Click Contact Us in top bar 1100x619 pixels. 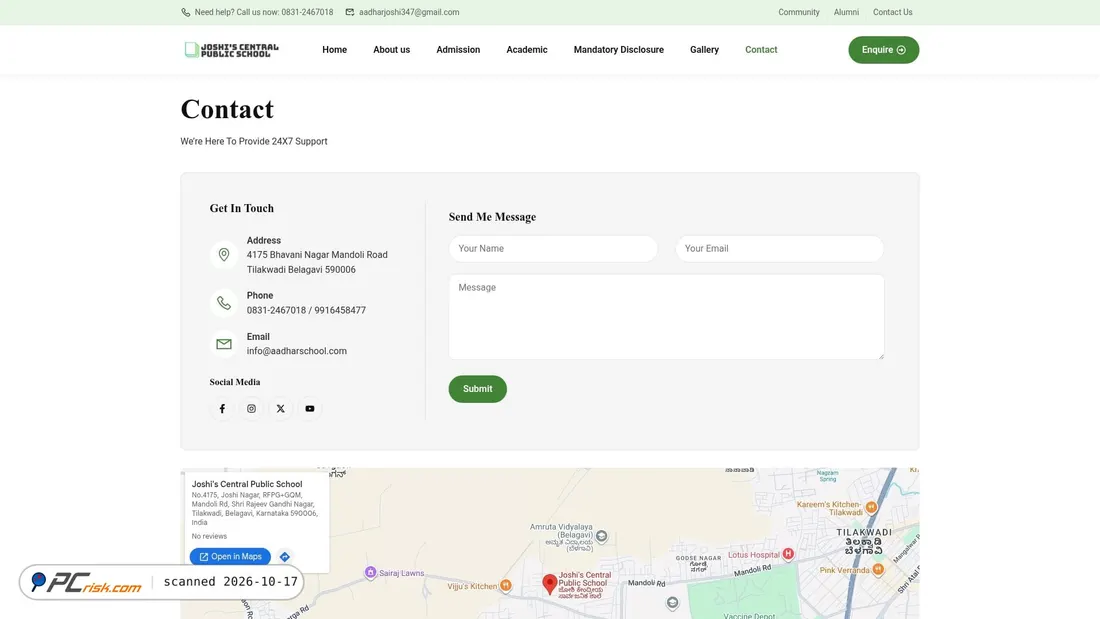892,12
